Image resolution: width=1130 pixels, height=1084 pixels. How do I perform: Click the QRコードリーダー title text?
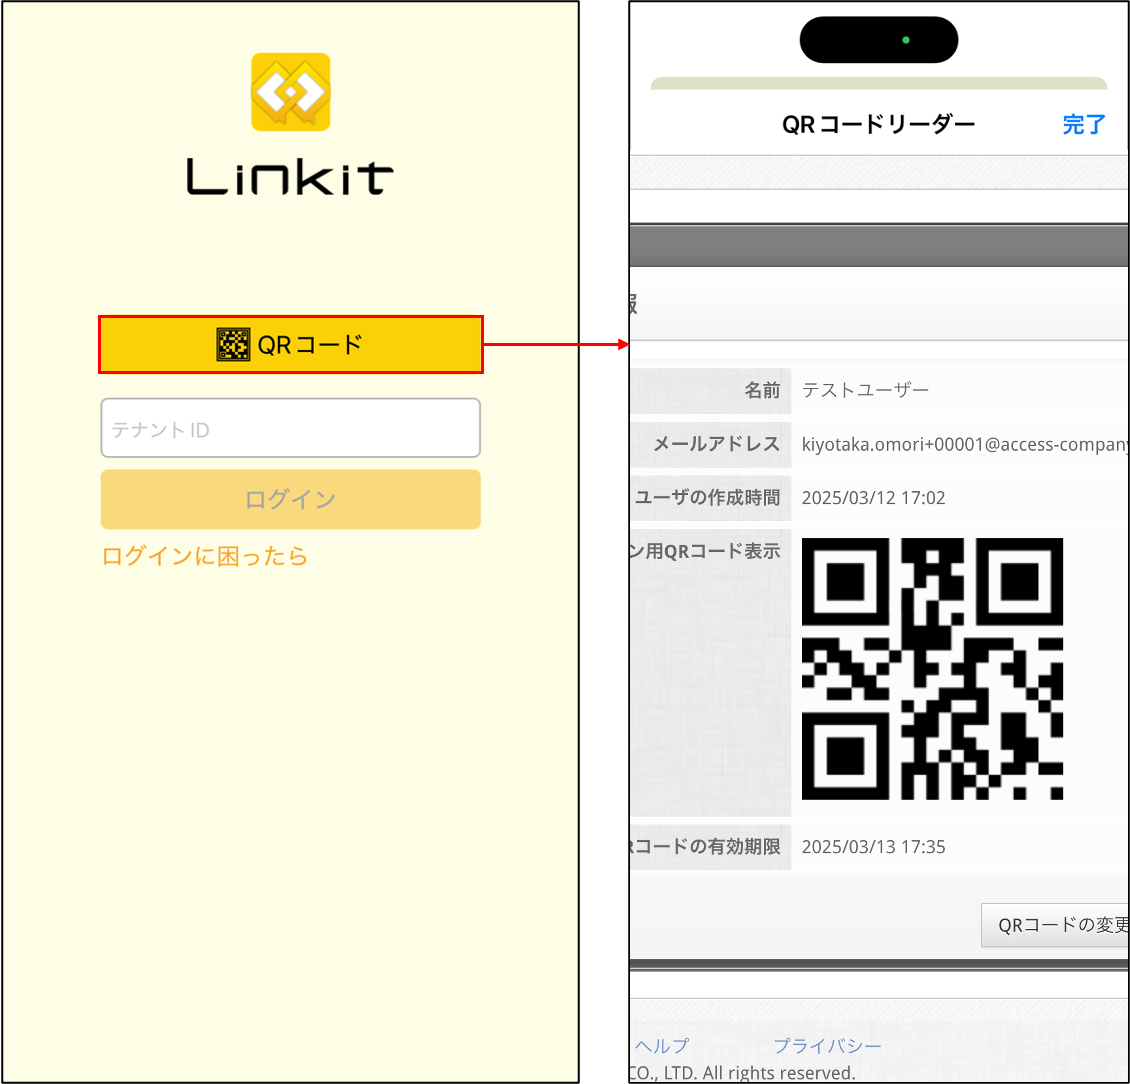tap(878, 125)
